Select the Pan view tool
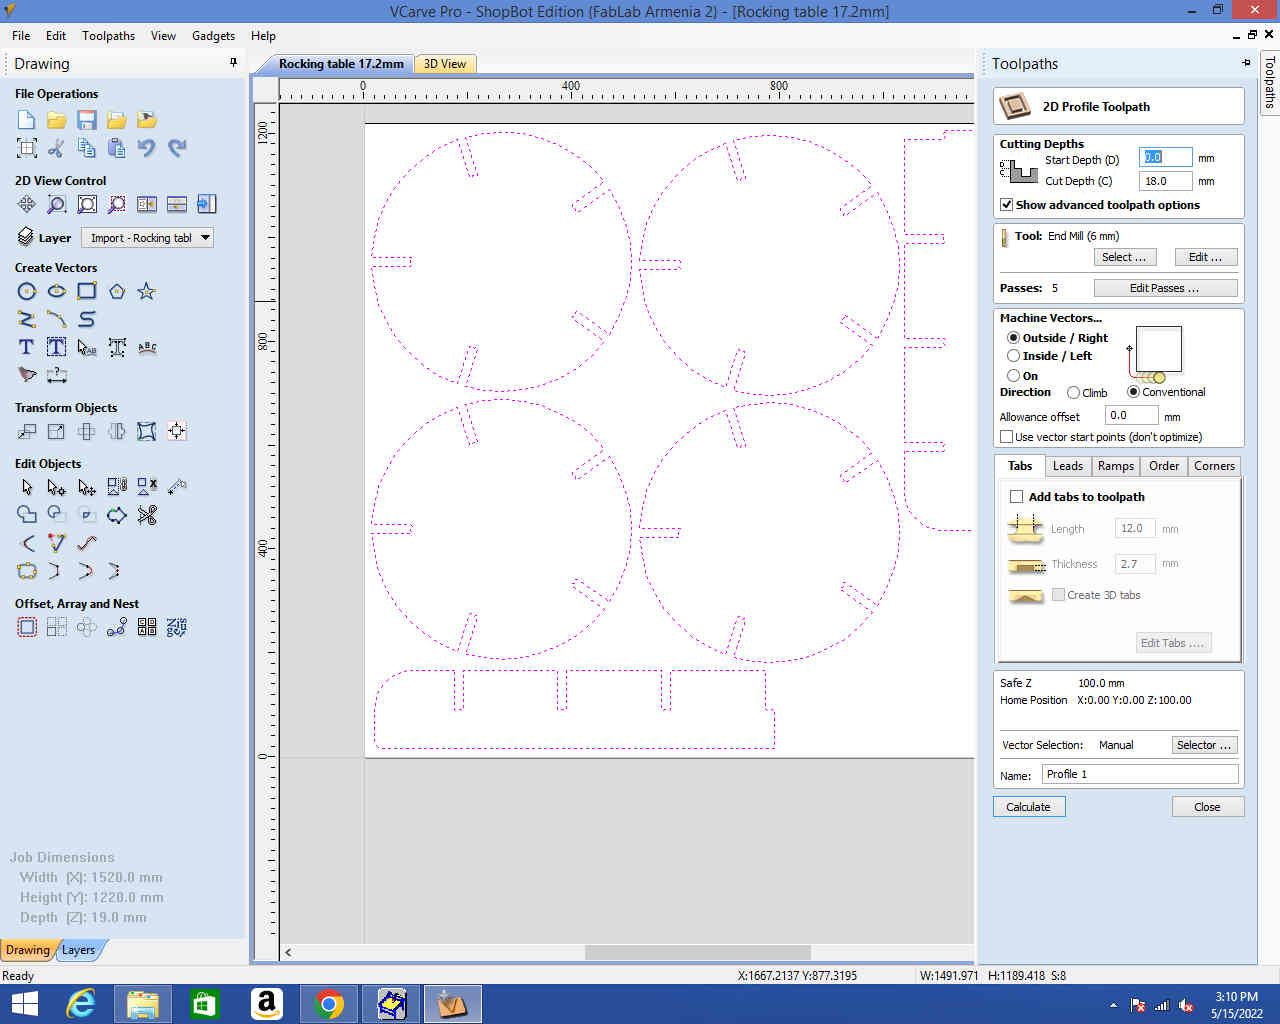The width and height of the screenshot is (1280, 1024). click(27, 204)
